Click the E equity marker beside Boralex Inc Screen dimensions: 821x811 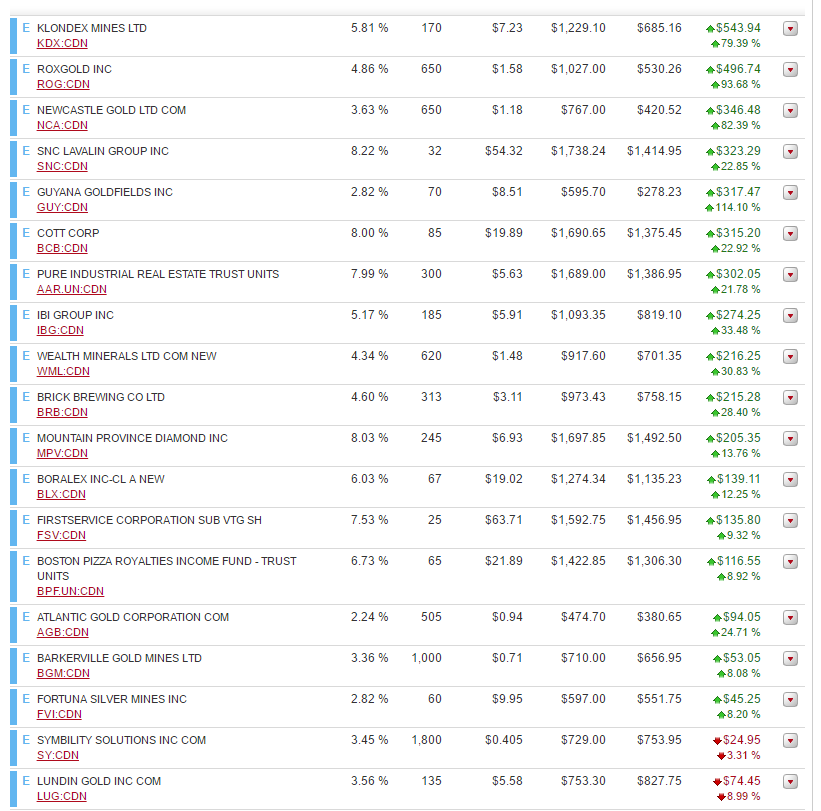click(26, 479)
